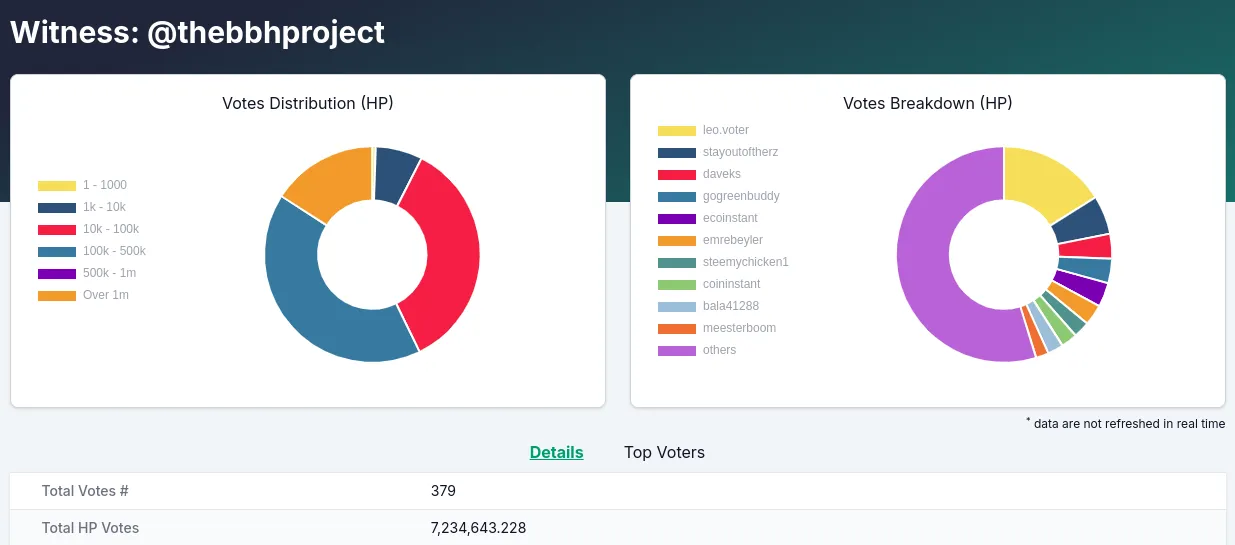Screen dimensions: 1235x545
Task: Click the red slice in Votes Distribution donut
Action: coord(445,255)
